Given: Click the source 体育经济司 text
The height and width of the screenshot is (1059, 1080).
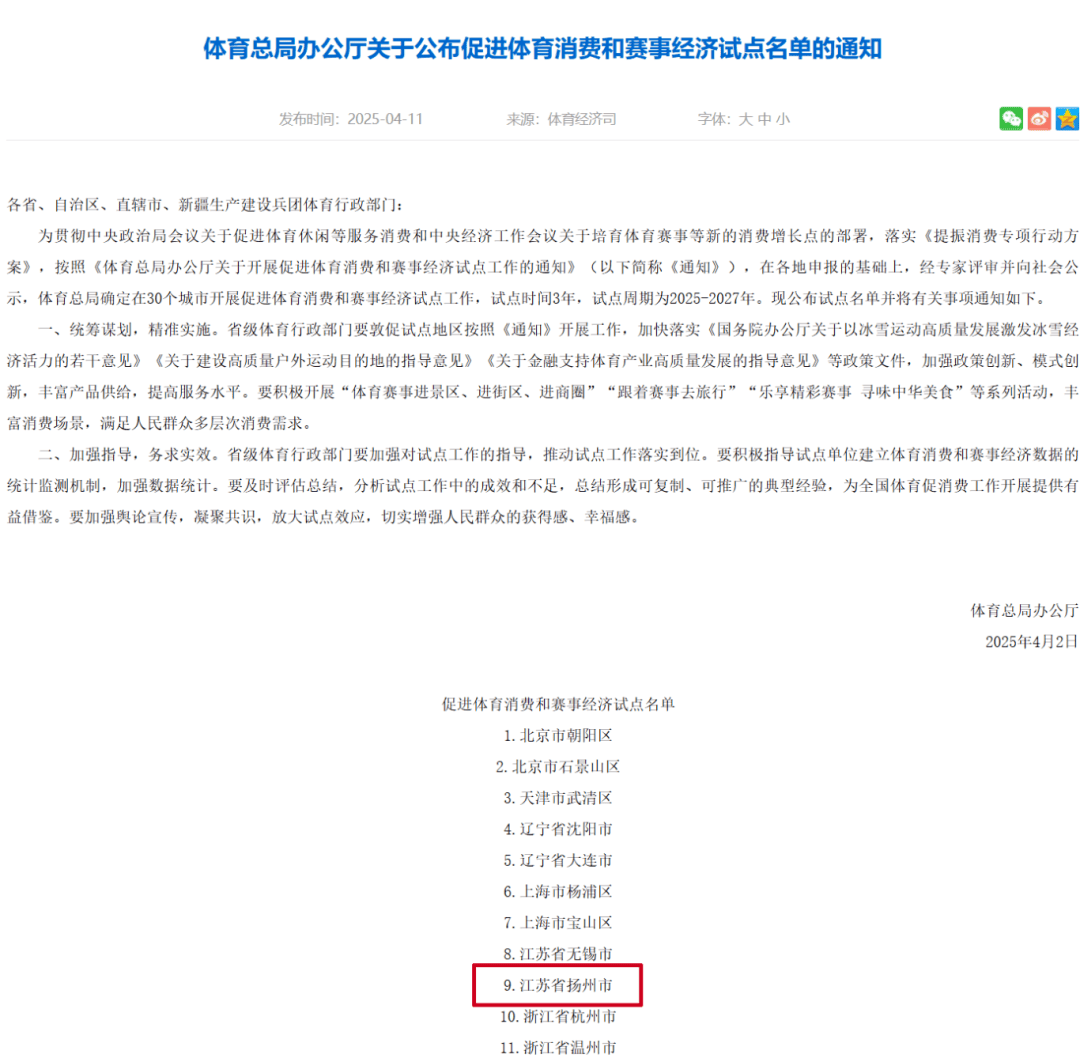Looking at the screenshot, I should [x=581, y=119].
